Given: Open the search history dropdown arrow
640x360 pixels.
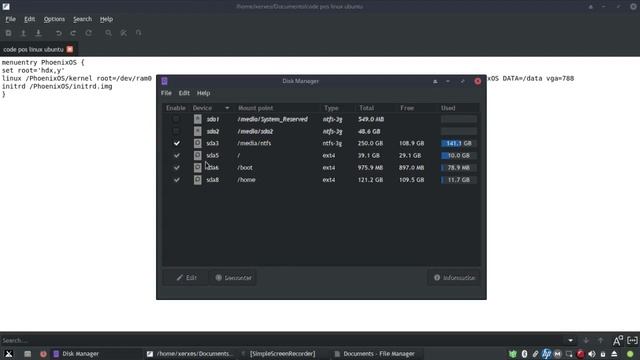Looking at the screenshot, I should pos(570,340).
